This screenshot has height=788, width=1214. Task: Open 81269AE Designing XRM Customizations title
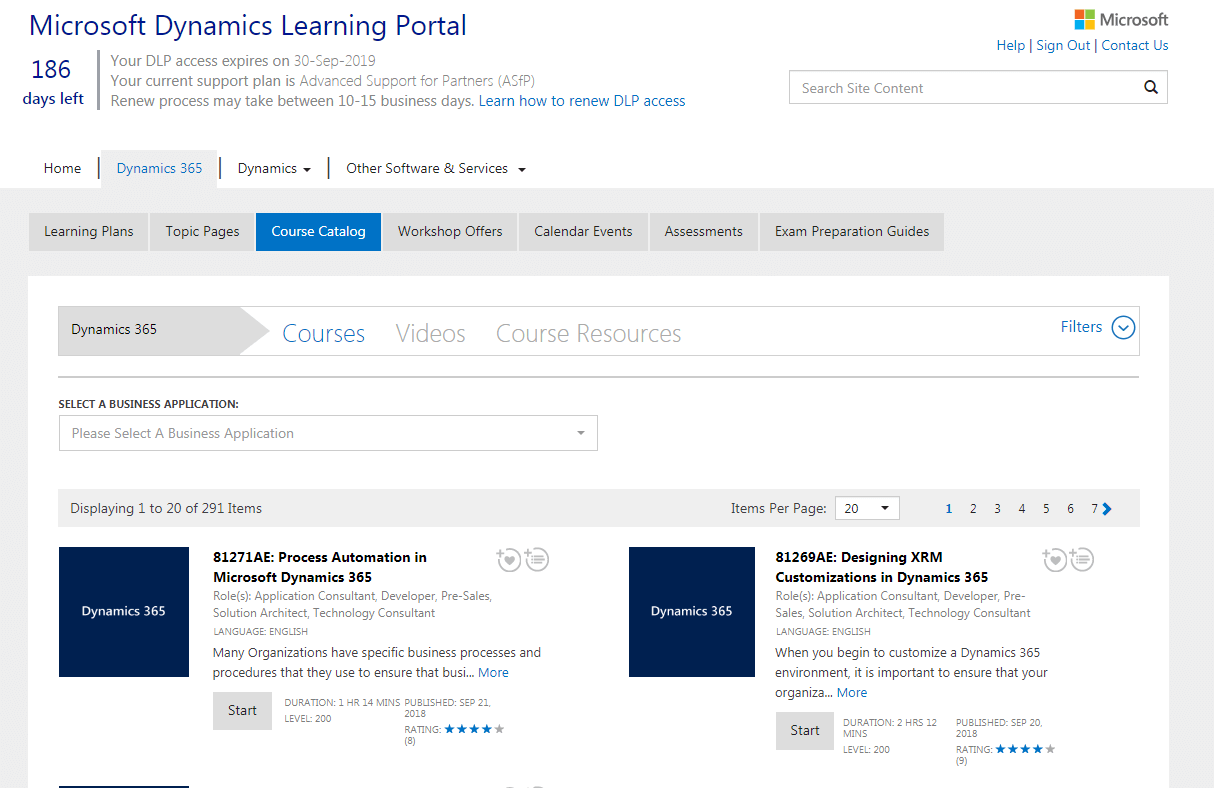click(x=882, y=567)
